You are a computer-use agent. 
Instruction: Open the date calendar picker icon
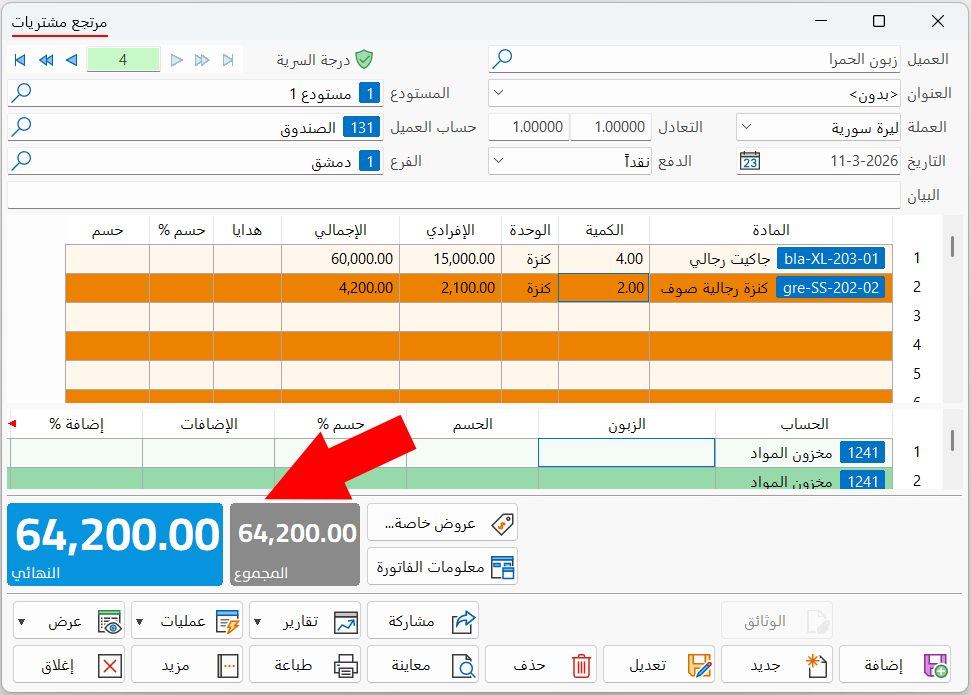[x=750, y=161]
